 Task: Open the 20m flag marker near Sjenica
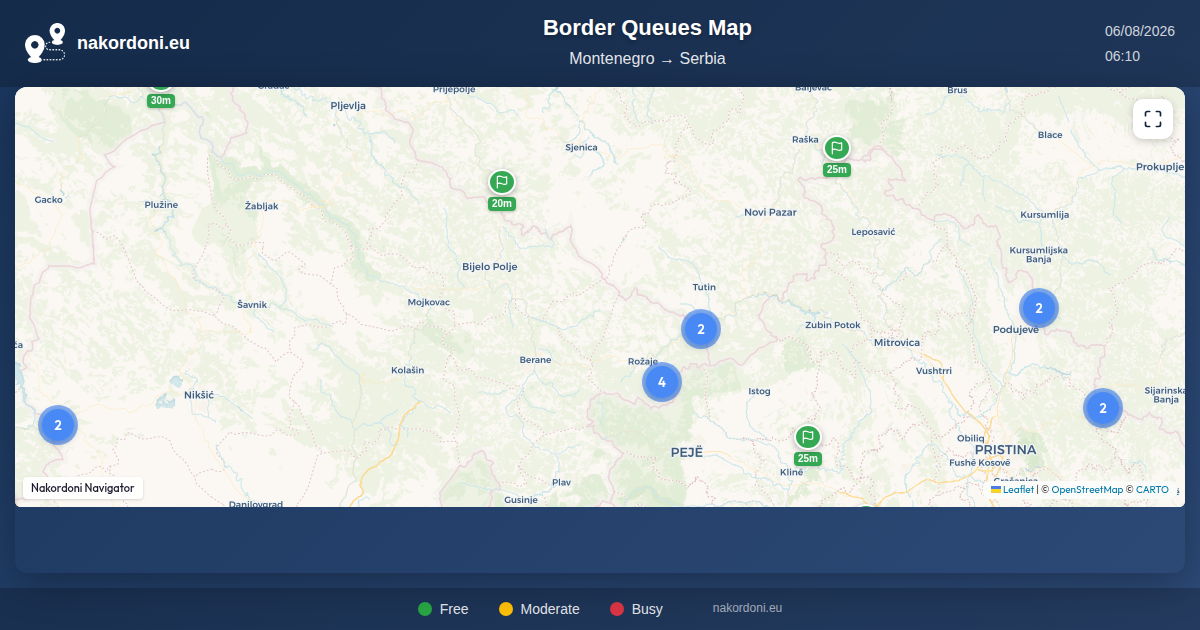(x=502, y=190)
